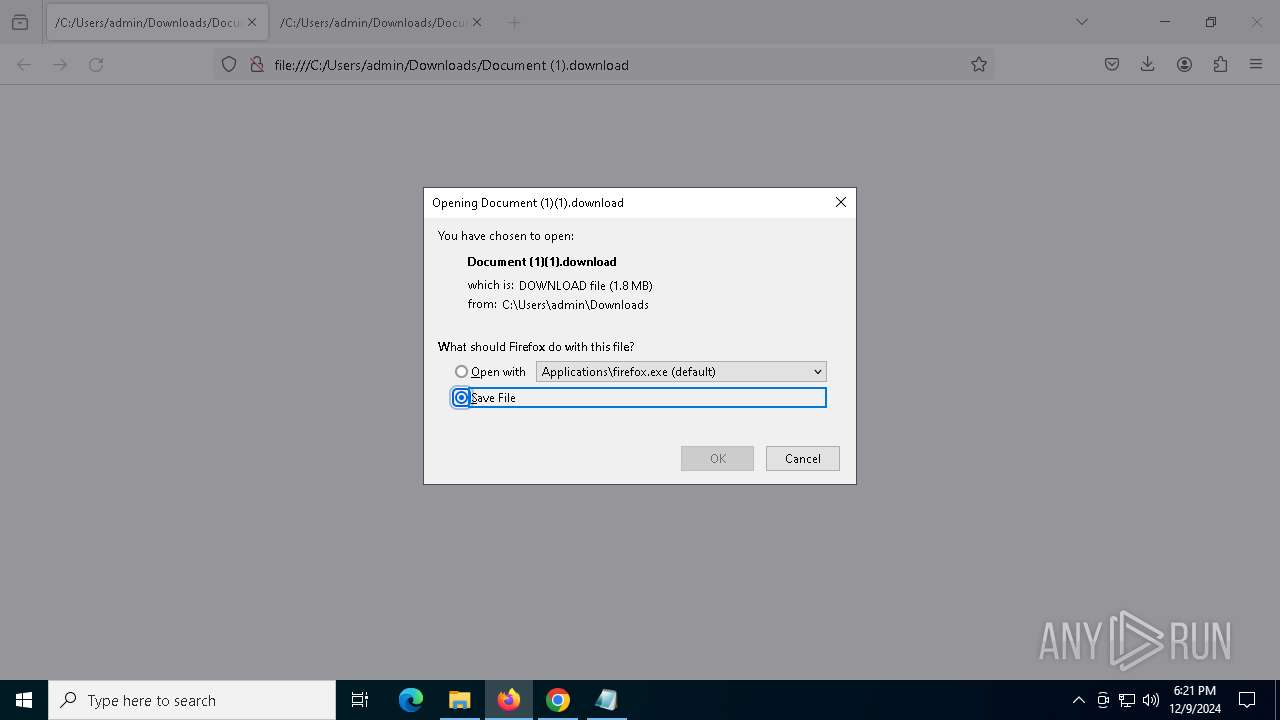Open the notepad-like app on taskbar

(x=607, y=700)
